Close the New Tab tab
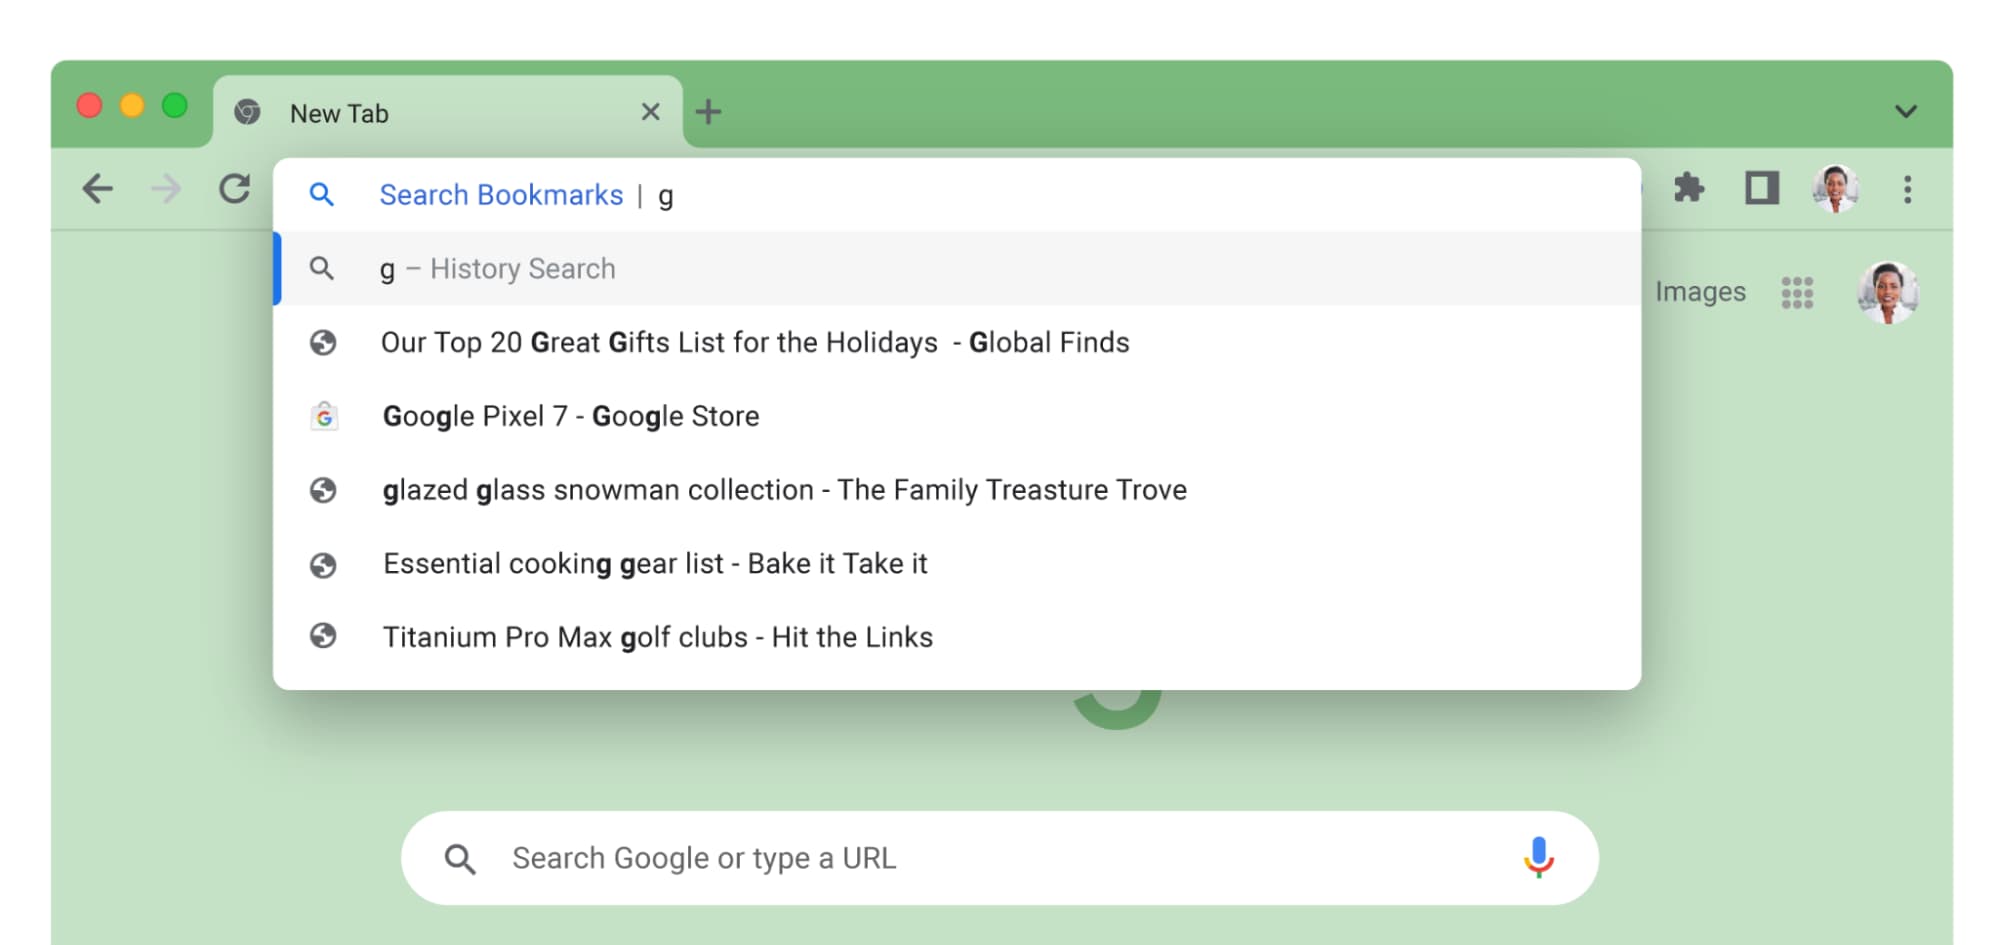The height and width of the screenshot is (945, 1999). point(650,112)
